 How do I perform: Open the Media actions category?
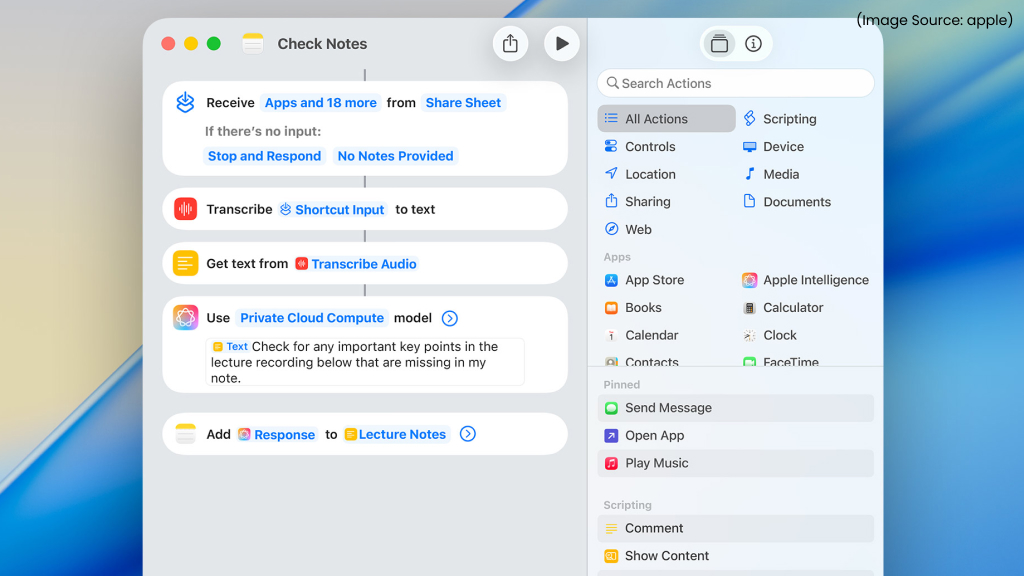pos(778,174)
